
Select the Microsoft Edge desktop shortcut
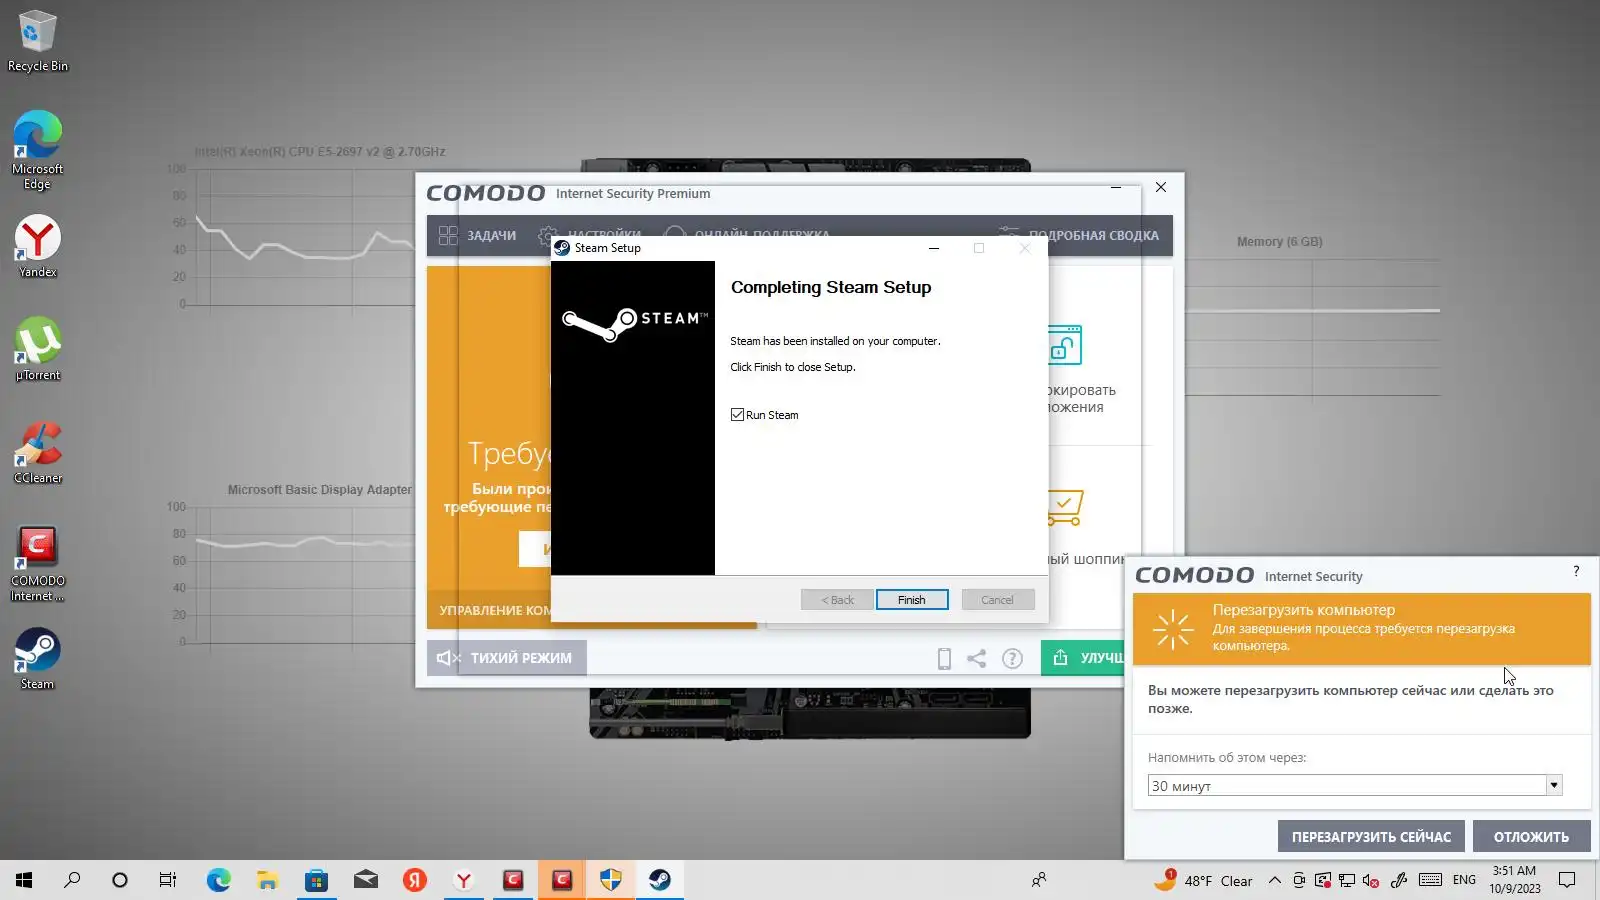coord(38,150)
